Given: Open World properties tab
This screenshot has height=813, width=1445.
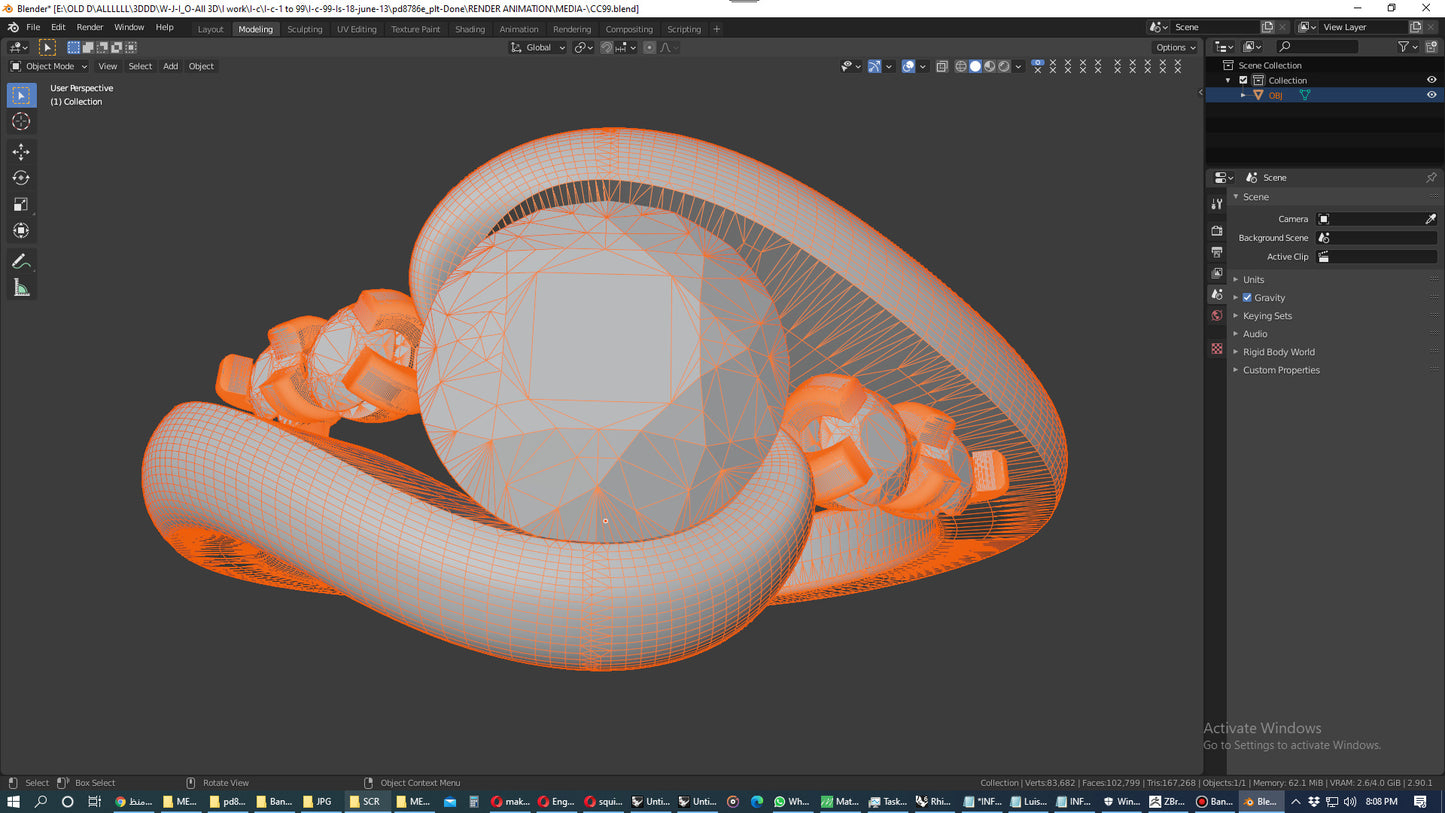Looking at the screenshot, I should 1217,316.
